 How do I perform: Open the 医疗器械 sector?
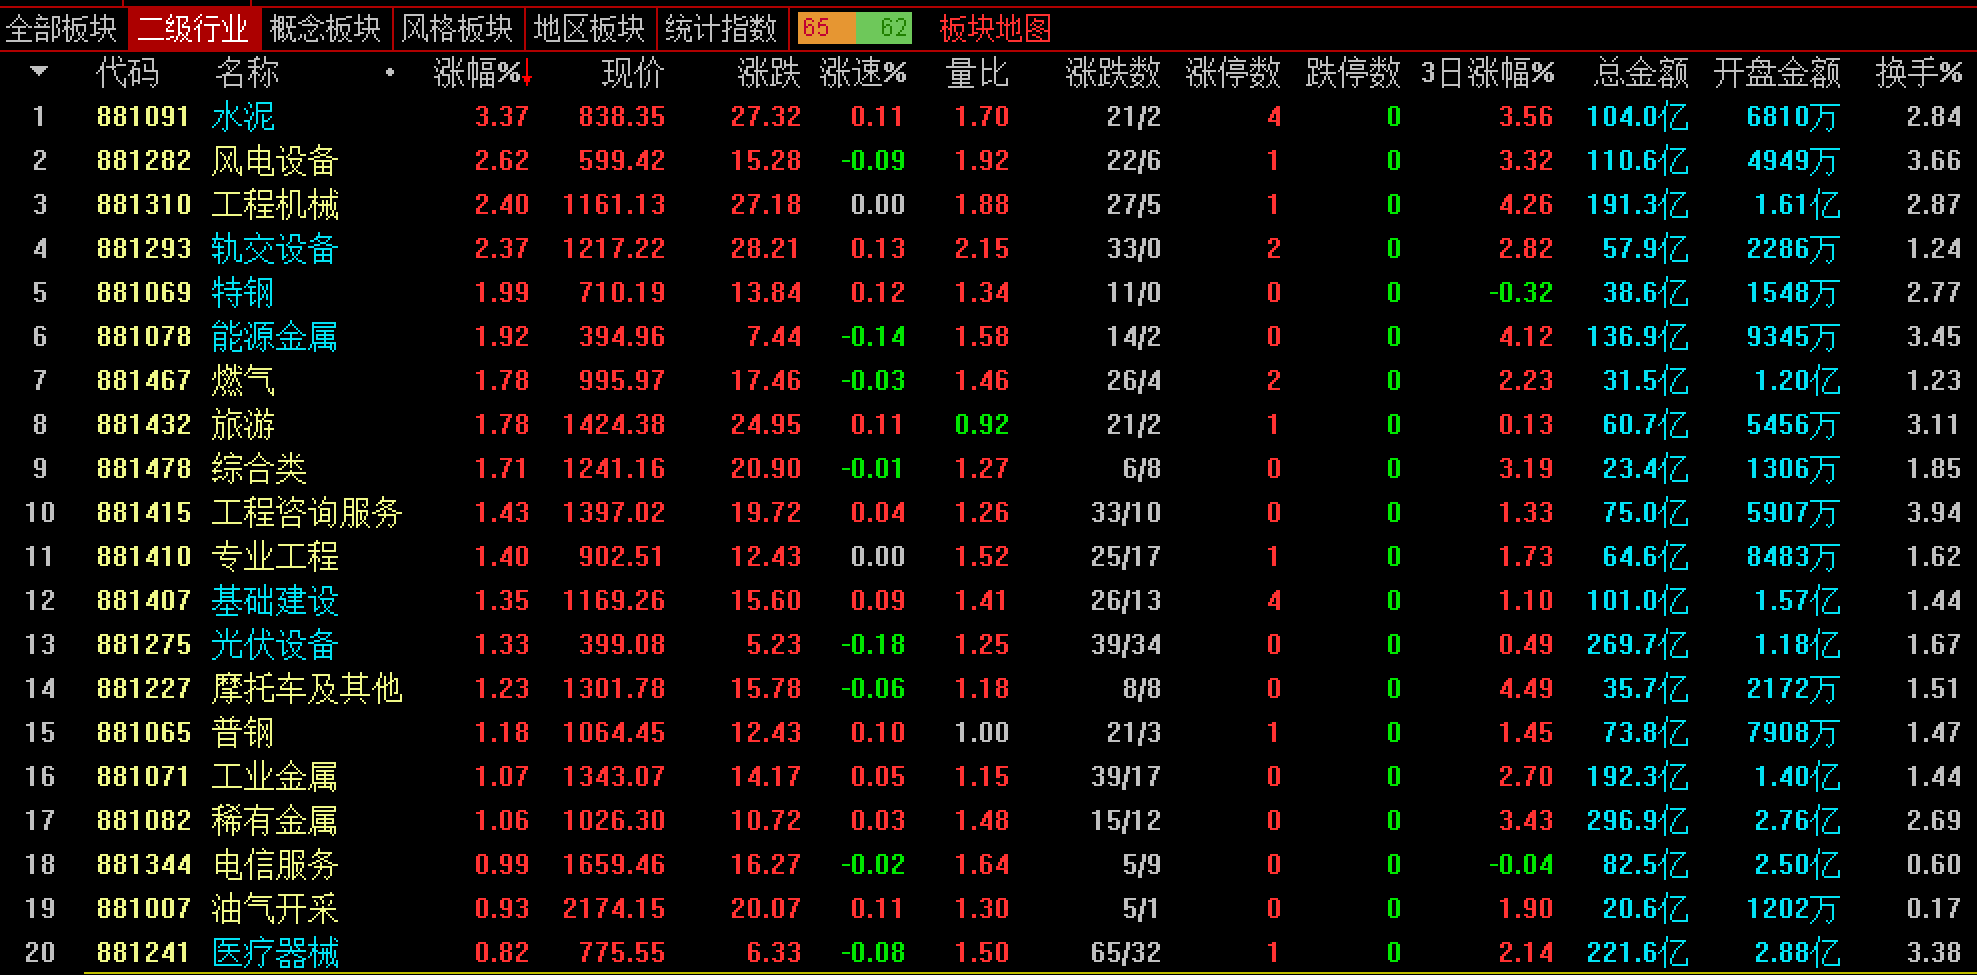[275, 953]
